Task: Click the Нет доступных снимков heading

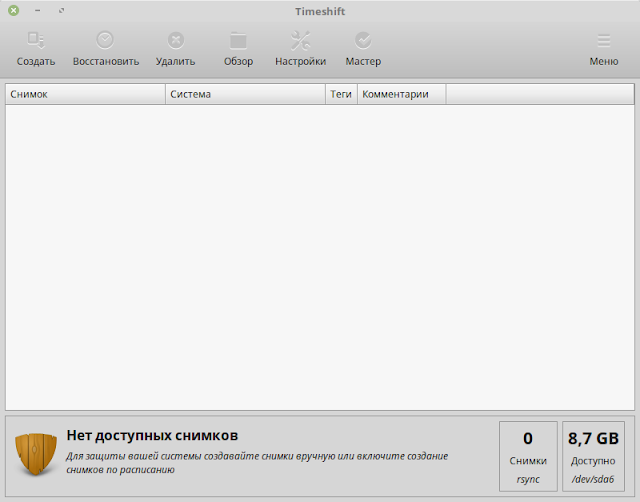Action: 152,435
